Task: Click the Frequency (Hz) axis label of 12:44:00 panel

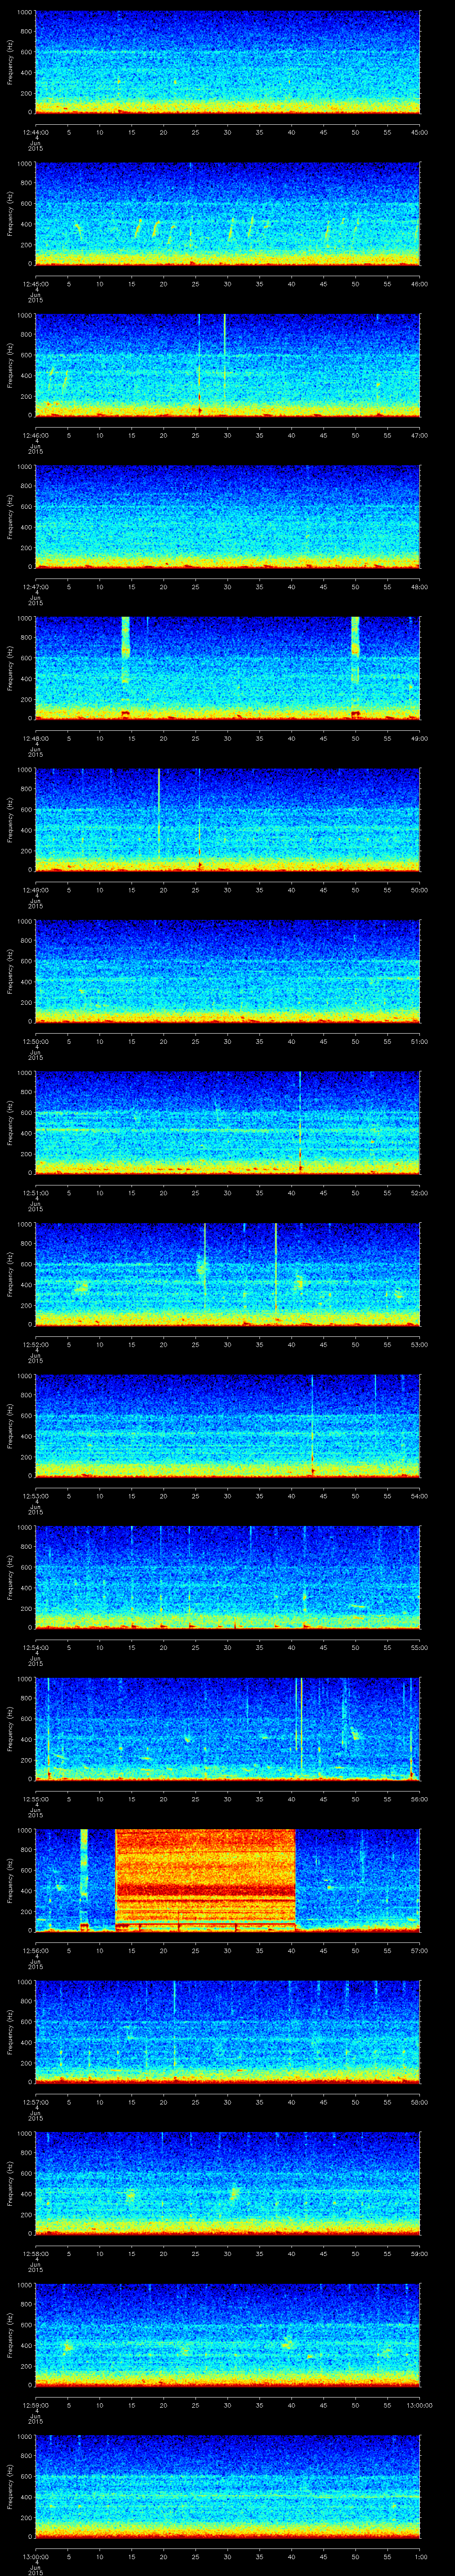Action: coord(11,62)
